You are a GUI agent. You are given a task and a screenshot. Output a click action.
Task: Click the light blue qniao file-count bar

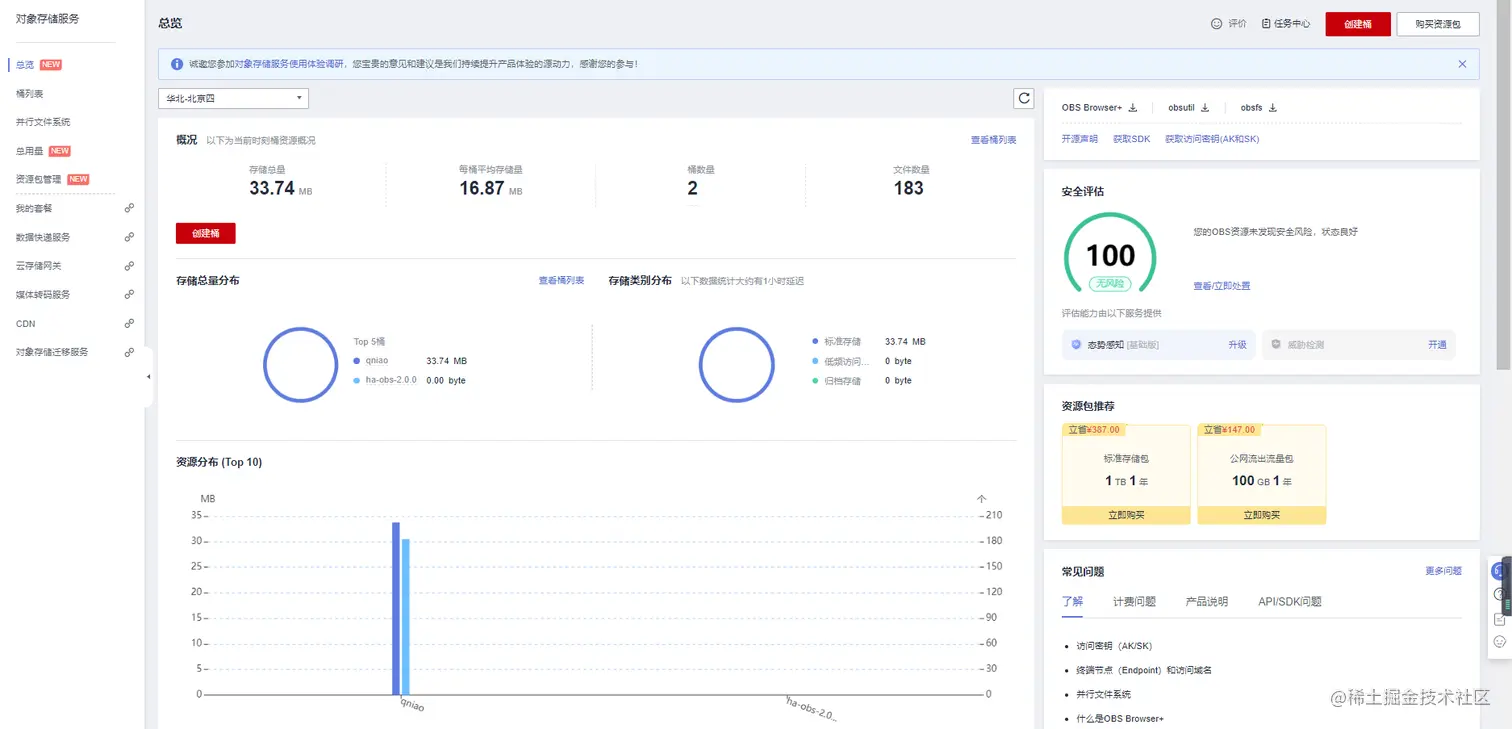406,616
